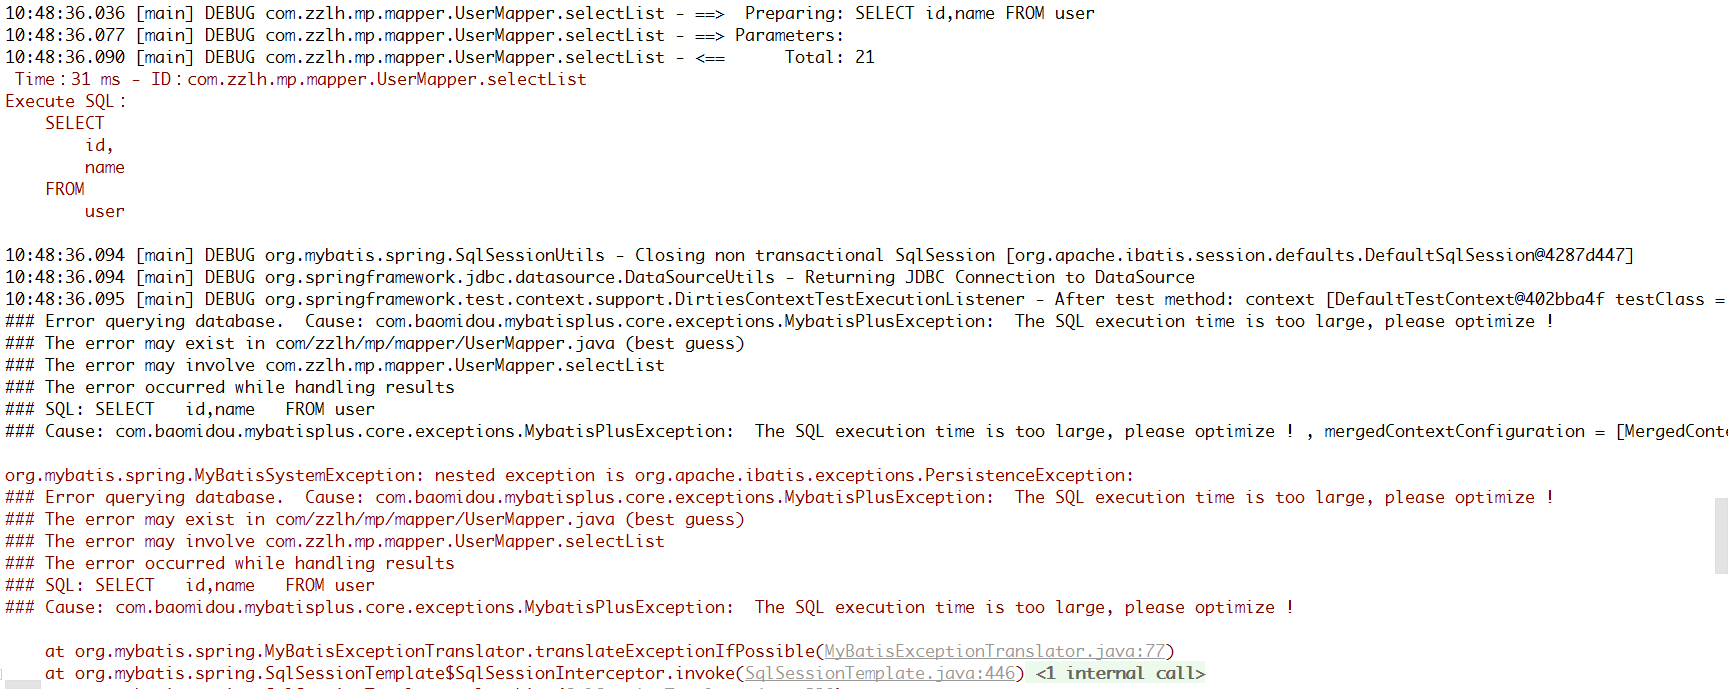Click the "Execute SQL:" log line

tap(65, 101)
